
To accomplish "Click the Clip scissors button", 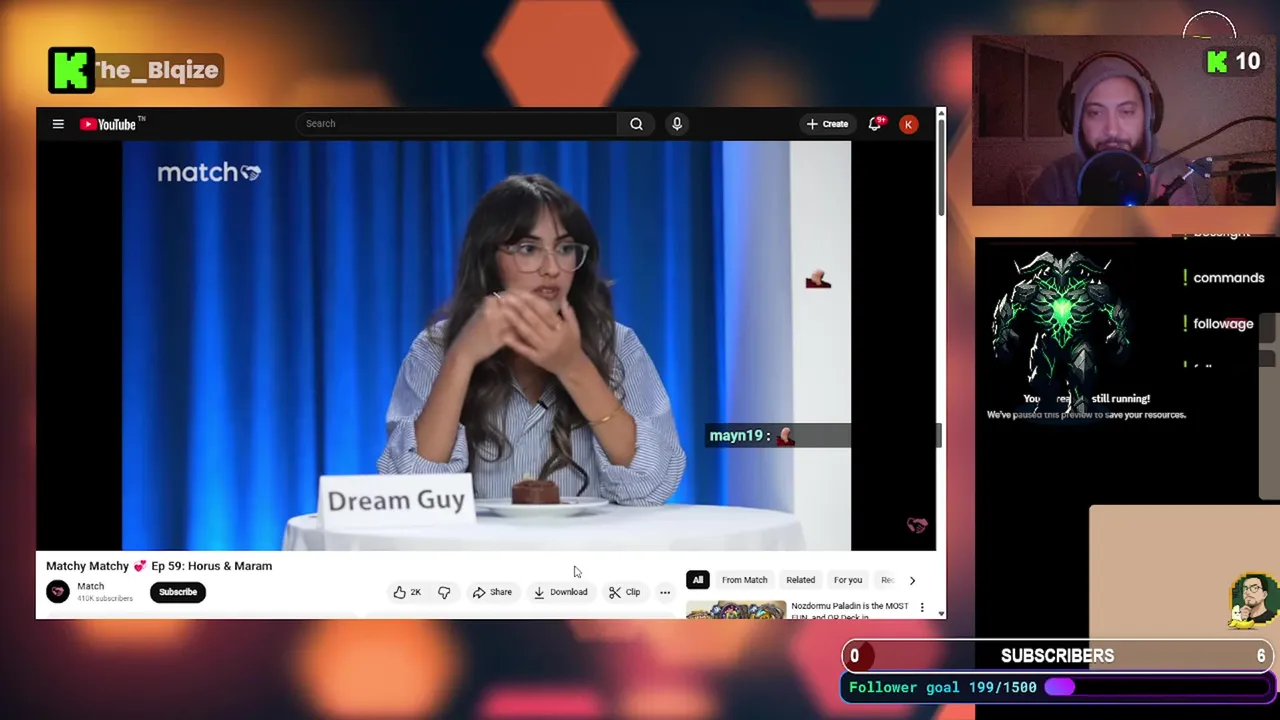I will point(624,592).
